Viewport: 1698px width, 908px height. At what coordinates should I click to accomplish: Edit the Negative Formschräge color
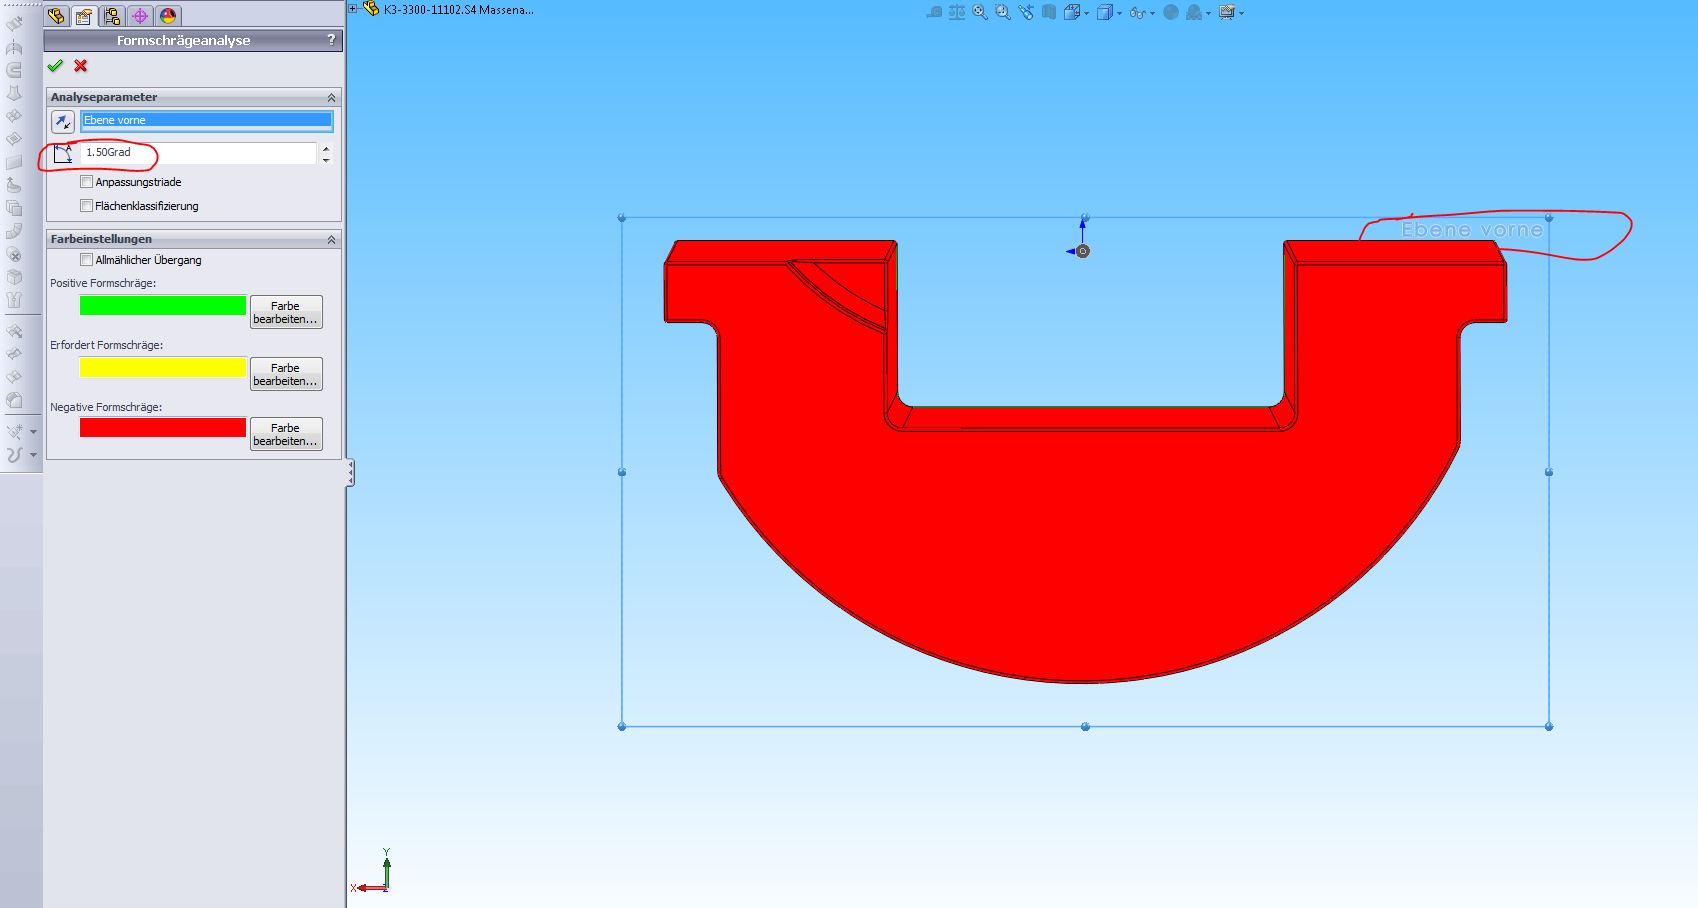285,434
